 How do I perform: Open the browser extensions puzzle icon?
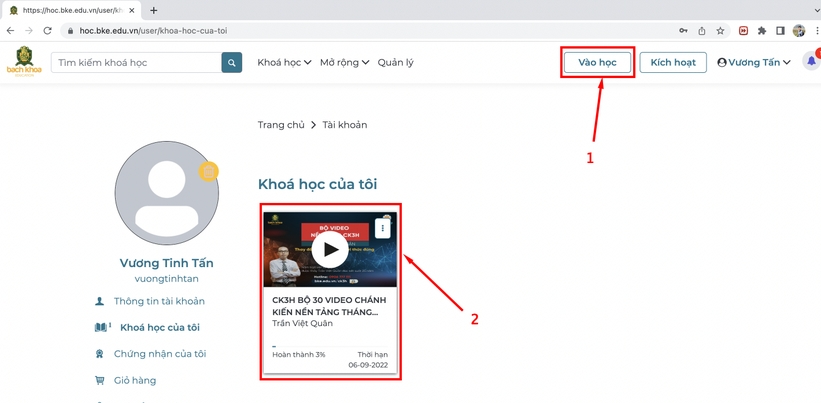click(762, 31)
